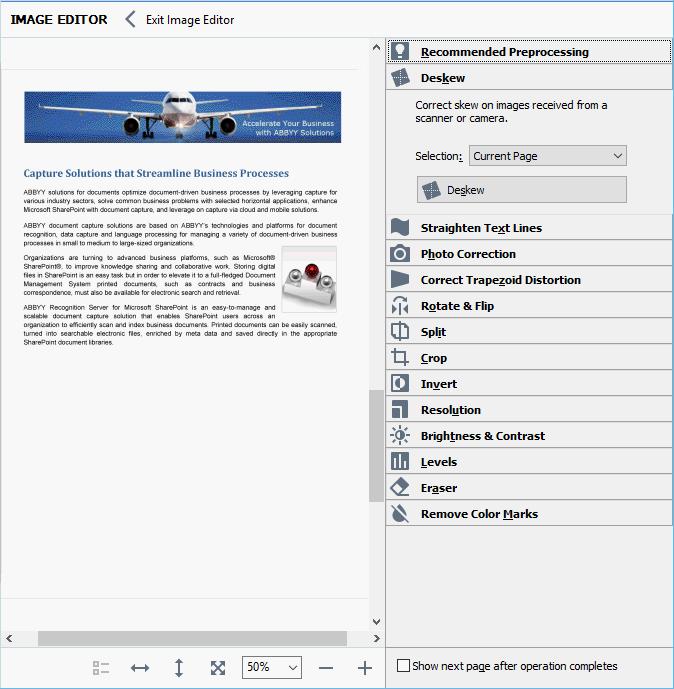Screen dimensions: 674x689
Task: Expand the Split section
Action: click(529, 331)
